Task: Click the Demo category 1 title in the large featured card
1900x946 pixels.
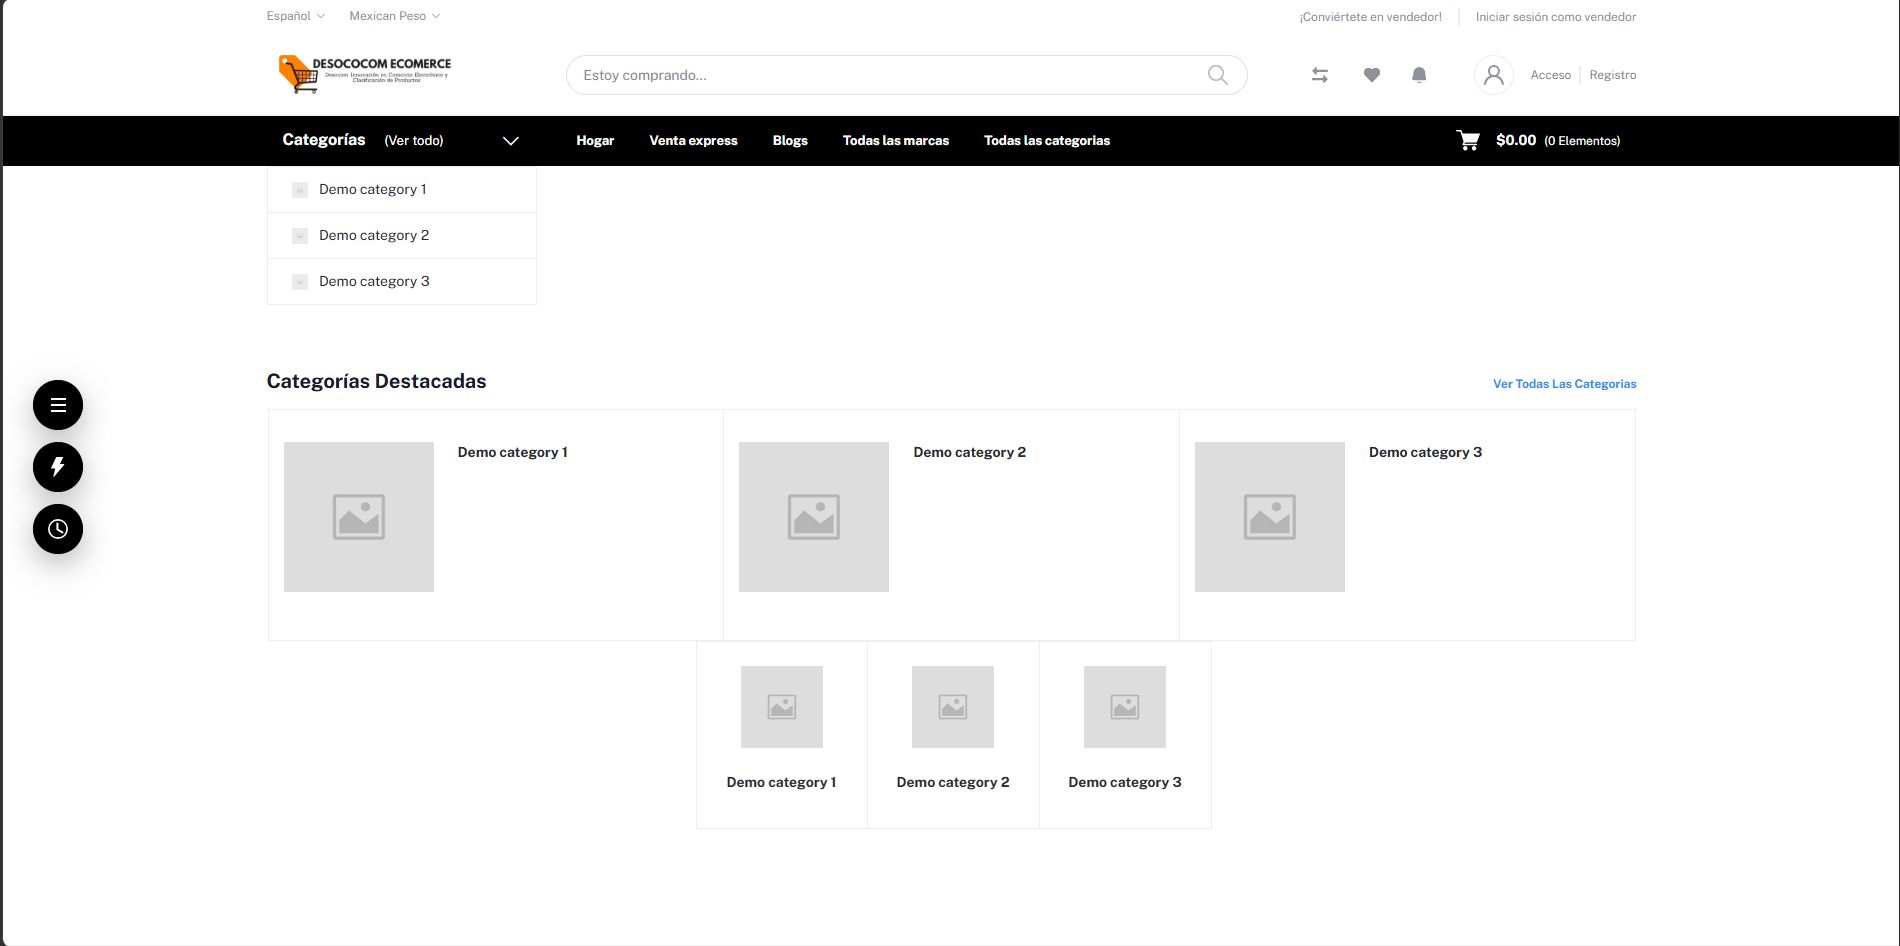Action: (x=513, y=452)
